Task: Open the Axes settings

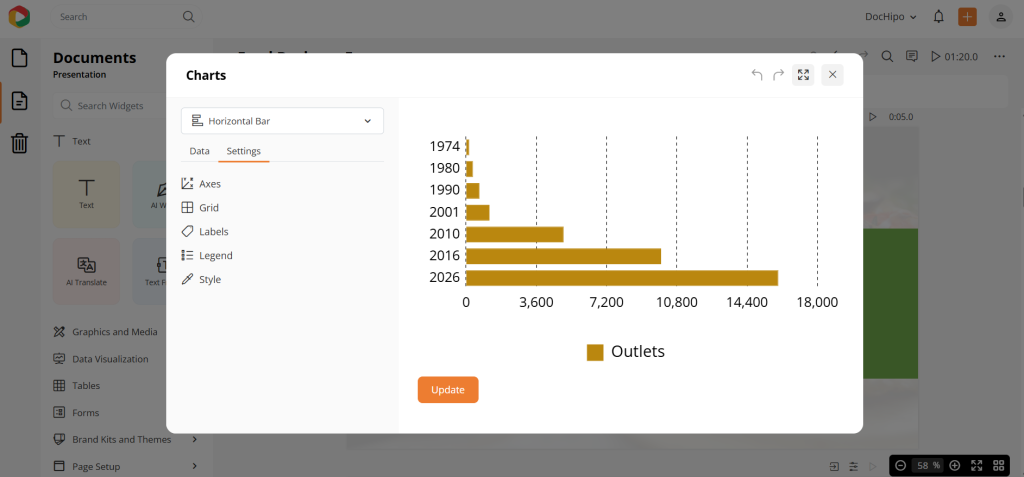Action: coord(202,184)
